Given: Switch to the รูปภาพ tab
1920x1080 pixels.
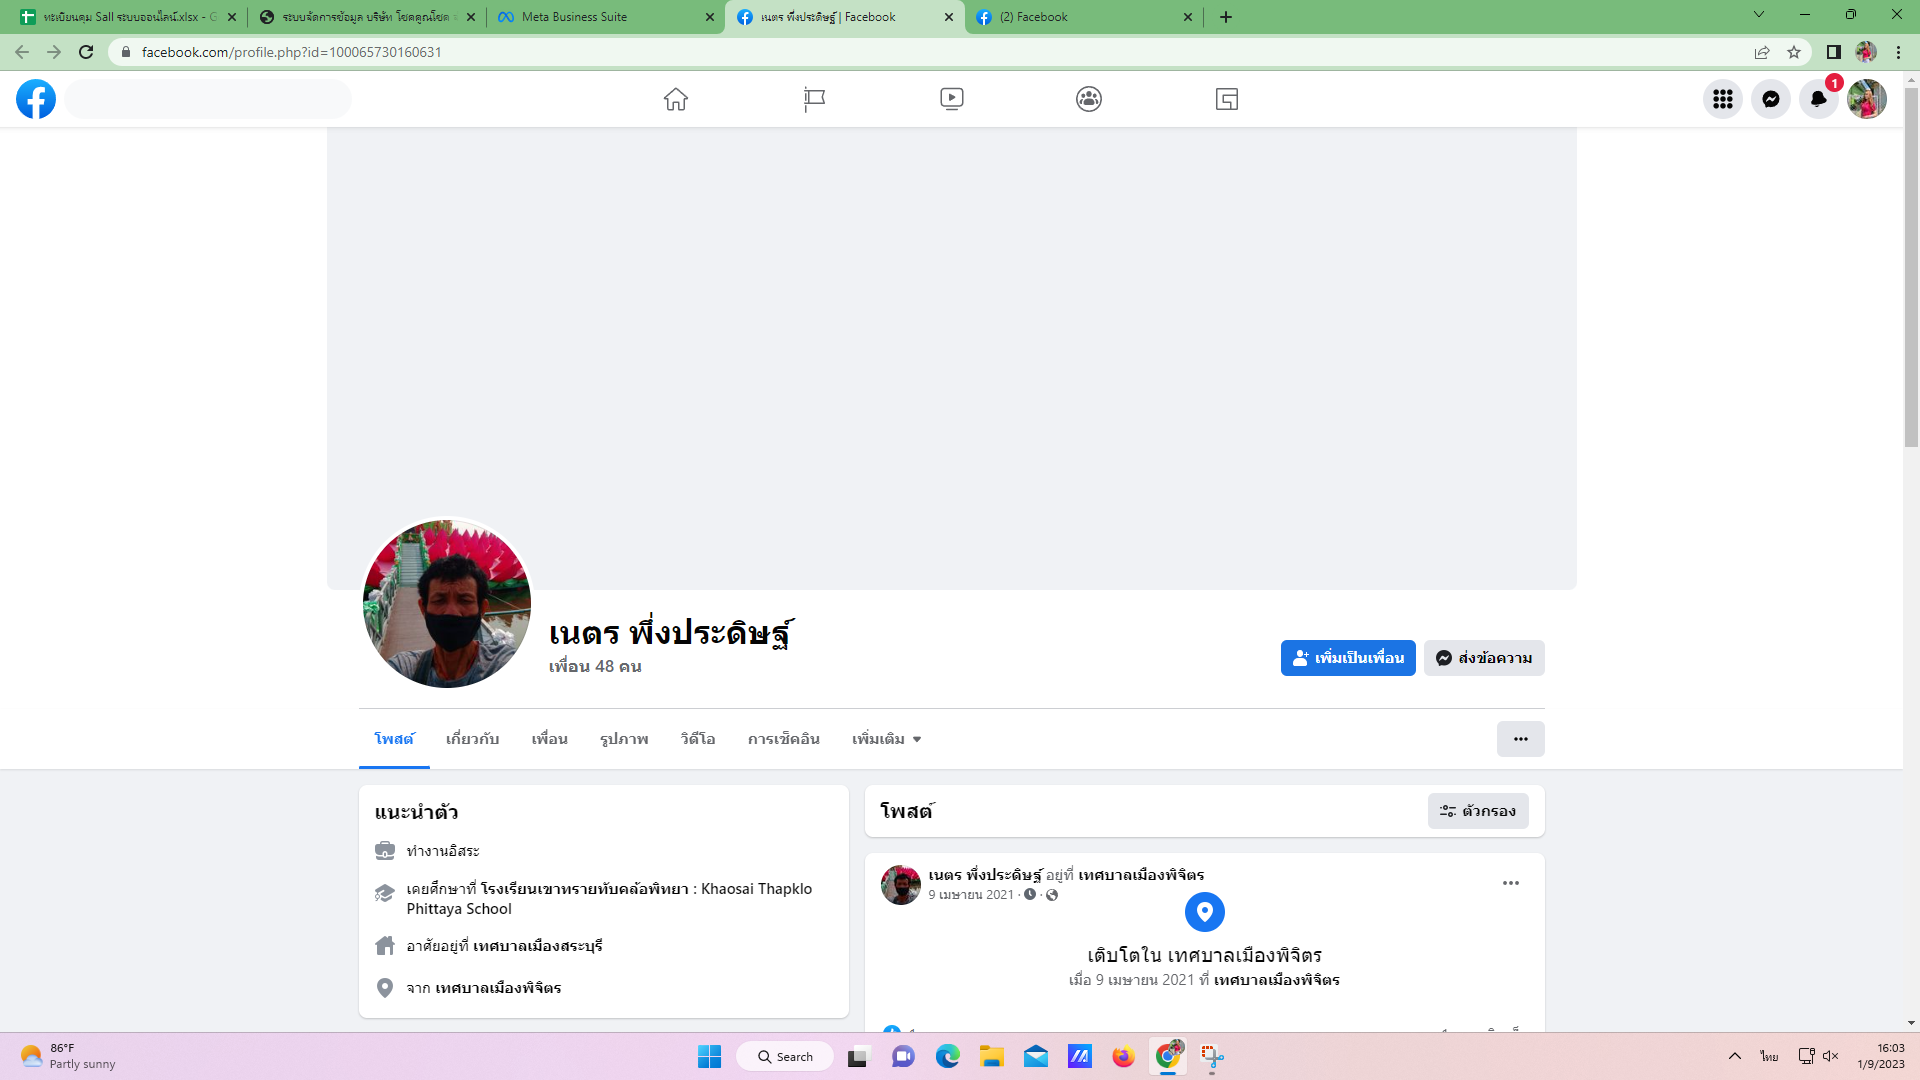Looking at the screenshot, I should (624, 739).
